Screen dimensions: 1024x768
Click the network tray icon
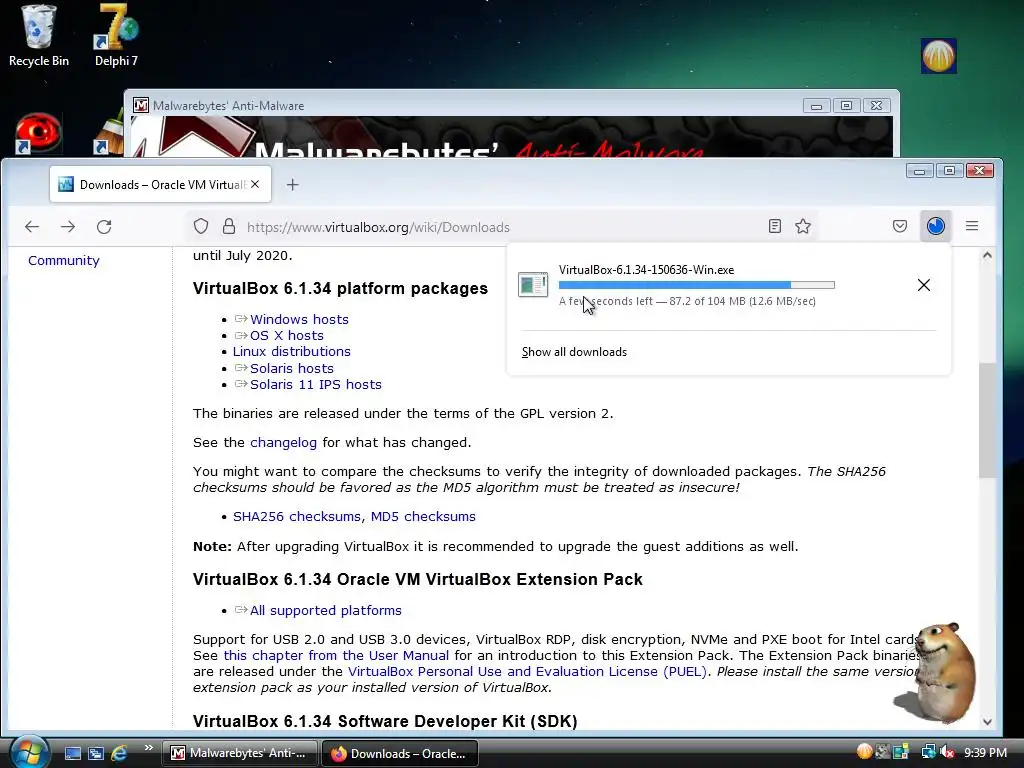click(928, 752)
